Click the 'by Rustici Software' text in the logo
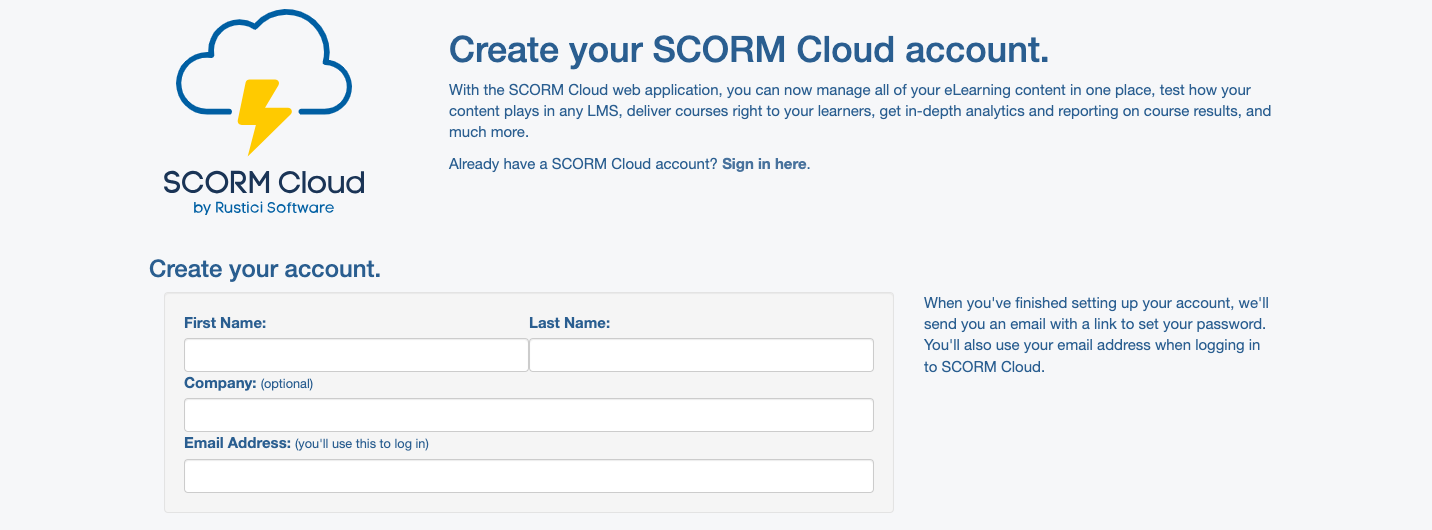The width and height of the screenshot is (1432, 530). tap(264, 208)
